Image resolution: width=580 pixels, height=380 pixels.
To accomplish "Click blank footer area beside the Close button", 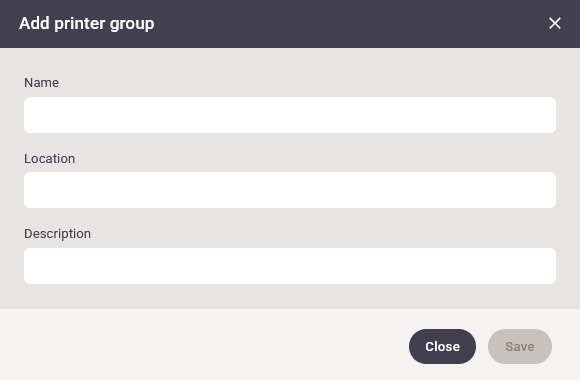I will 203,346.
